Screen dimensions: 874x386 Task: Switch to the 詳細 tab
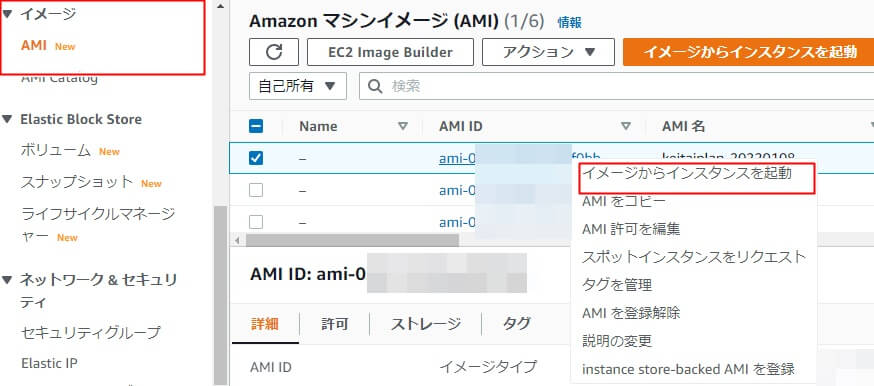click(265, 324)
